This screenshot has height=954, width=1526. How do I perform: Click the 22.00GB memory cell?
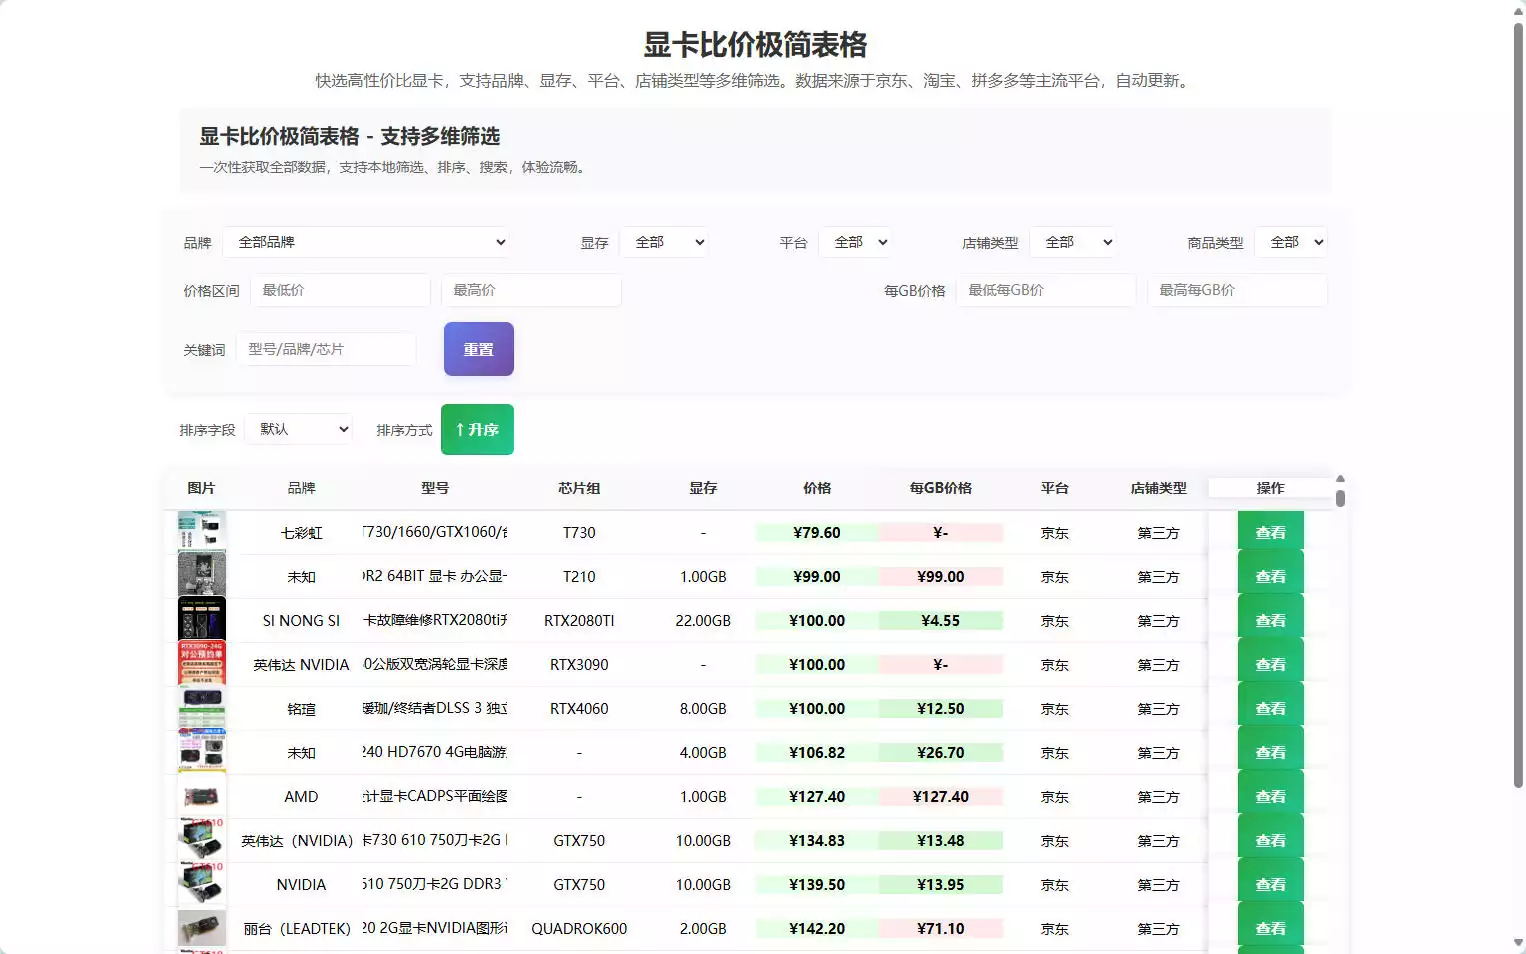(x=703, y=621)
